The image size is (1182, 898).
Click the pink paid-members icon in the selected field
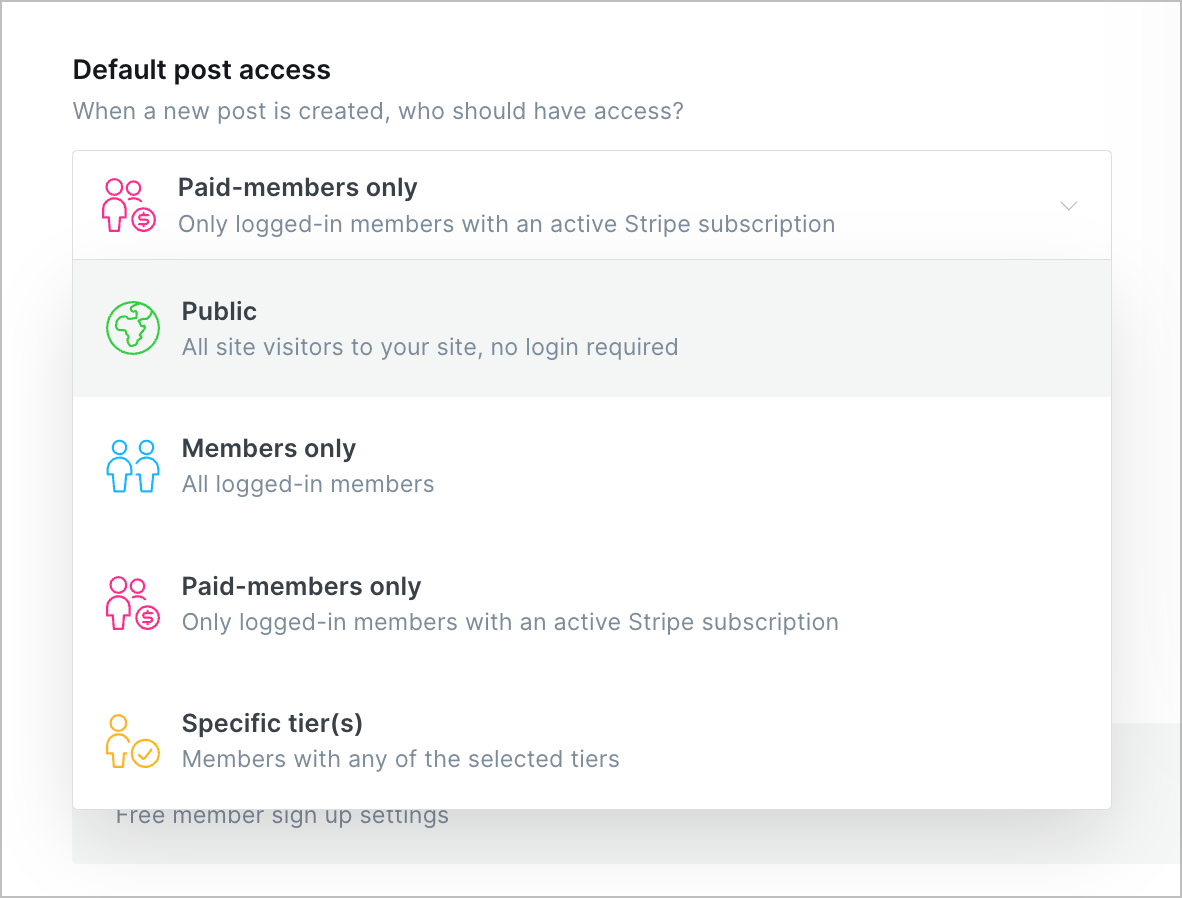tap(129, 205)
